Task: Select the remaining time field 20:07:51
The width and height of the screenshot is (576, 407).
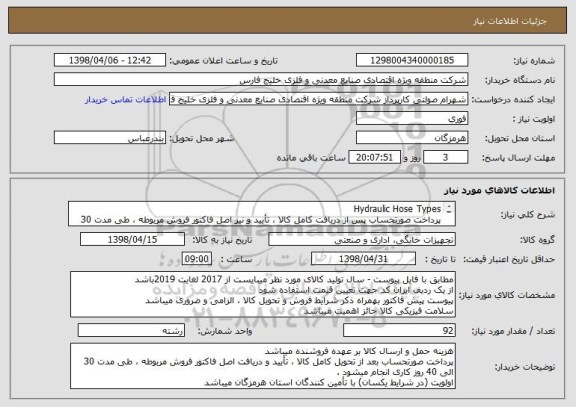Action: 374,157
